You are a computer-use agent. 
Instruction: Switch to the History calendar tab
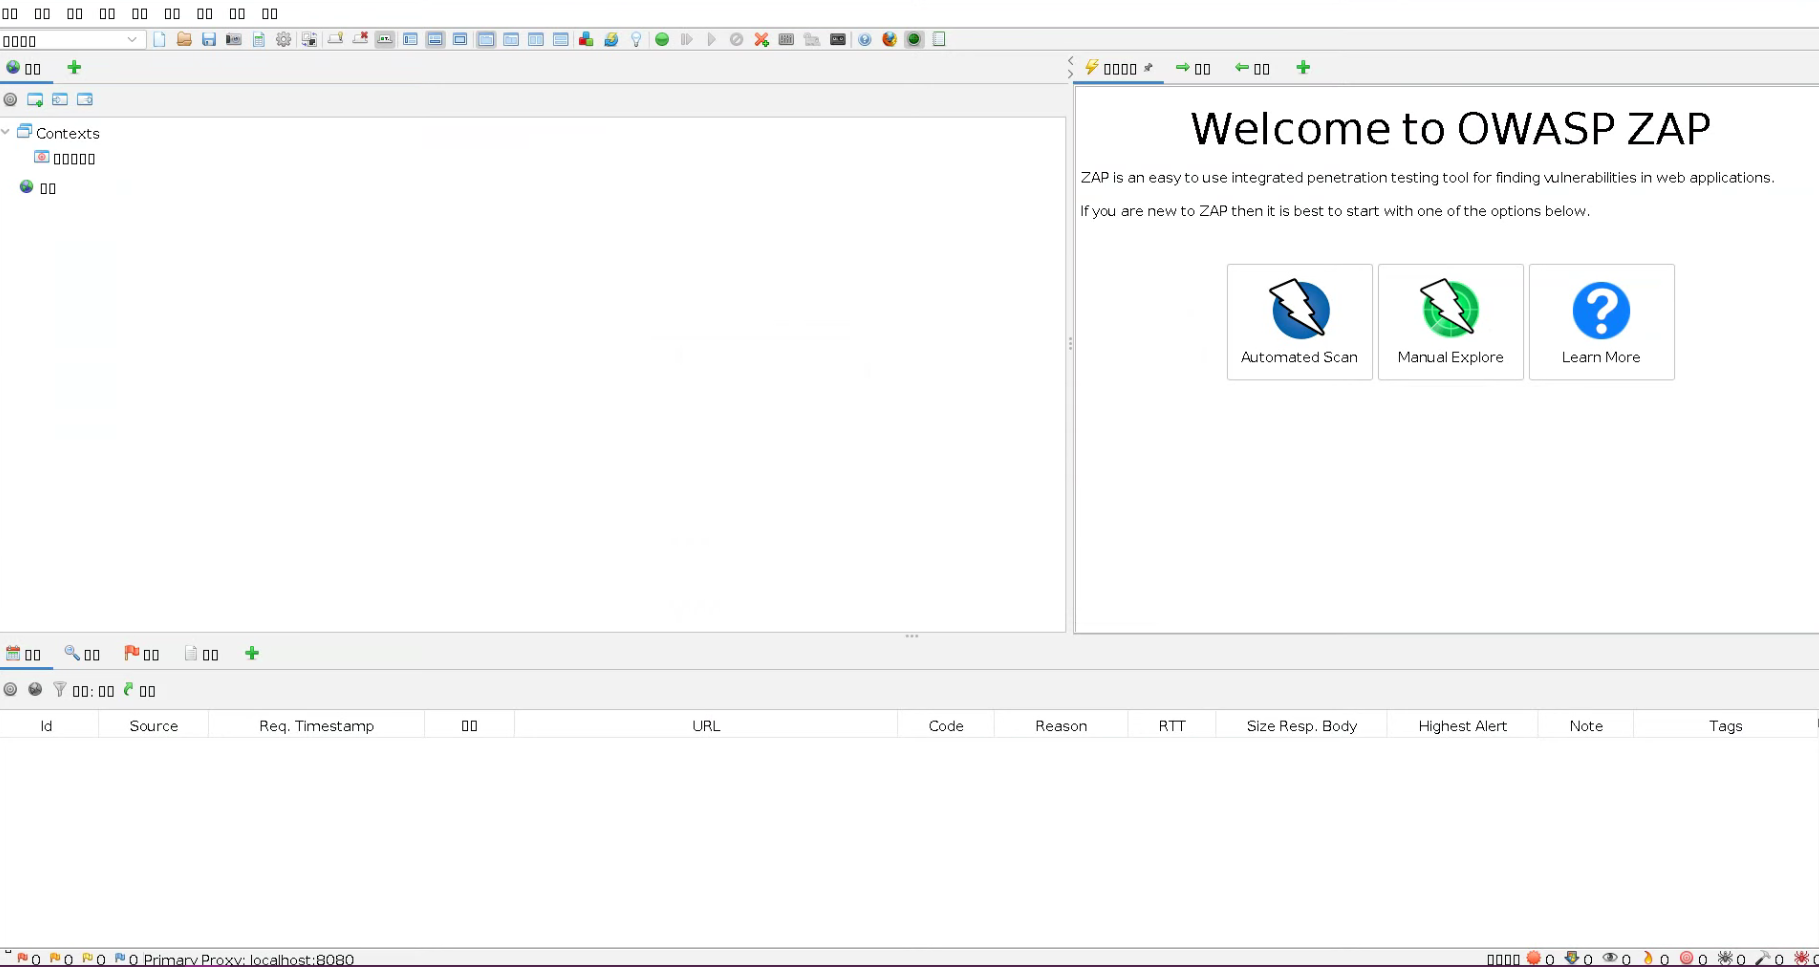pos(24,654)
